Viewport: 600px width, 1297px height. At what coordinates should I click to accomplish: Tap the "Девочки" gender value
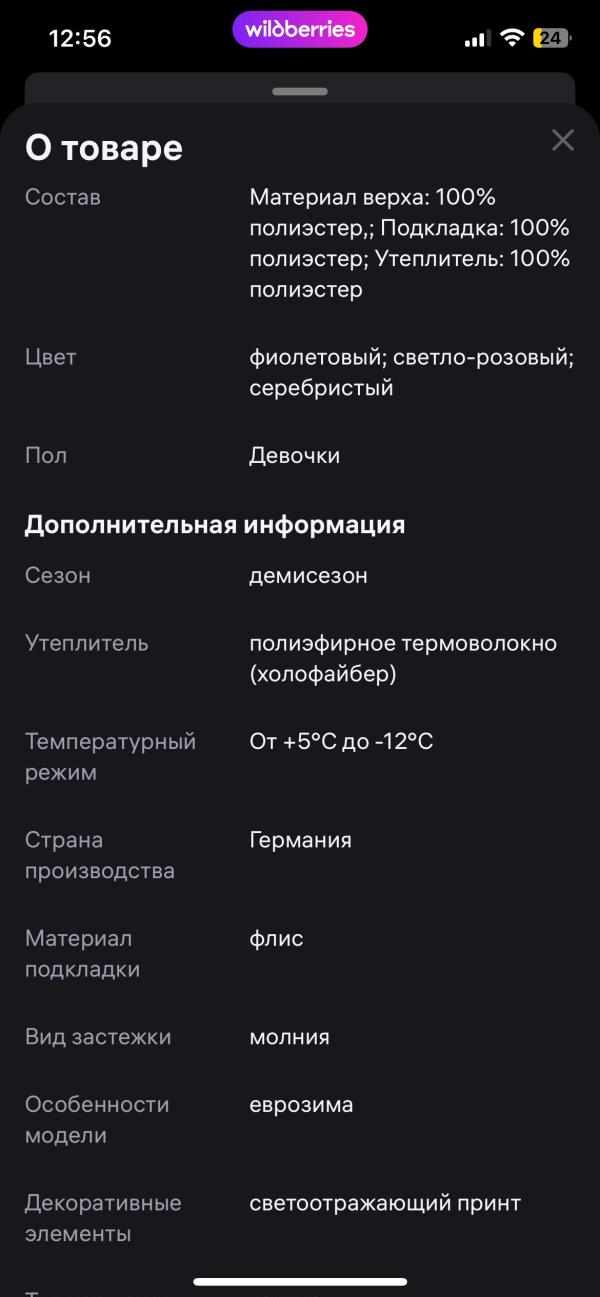pyautogui.click(x=294, y=456)
